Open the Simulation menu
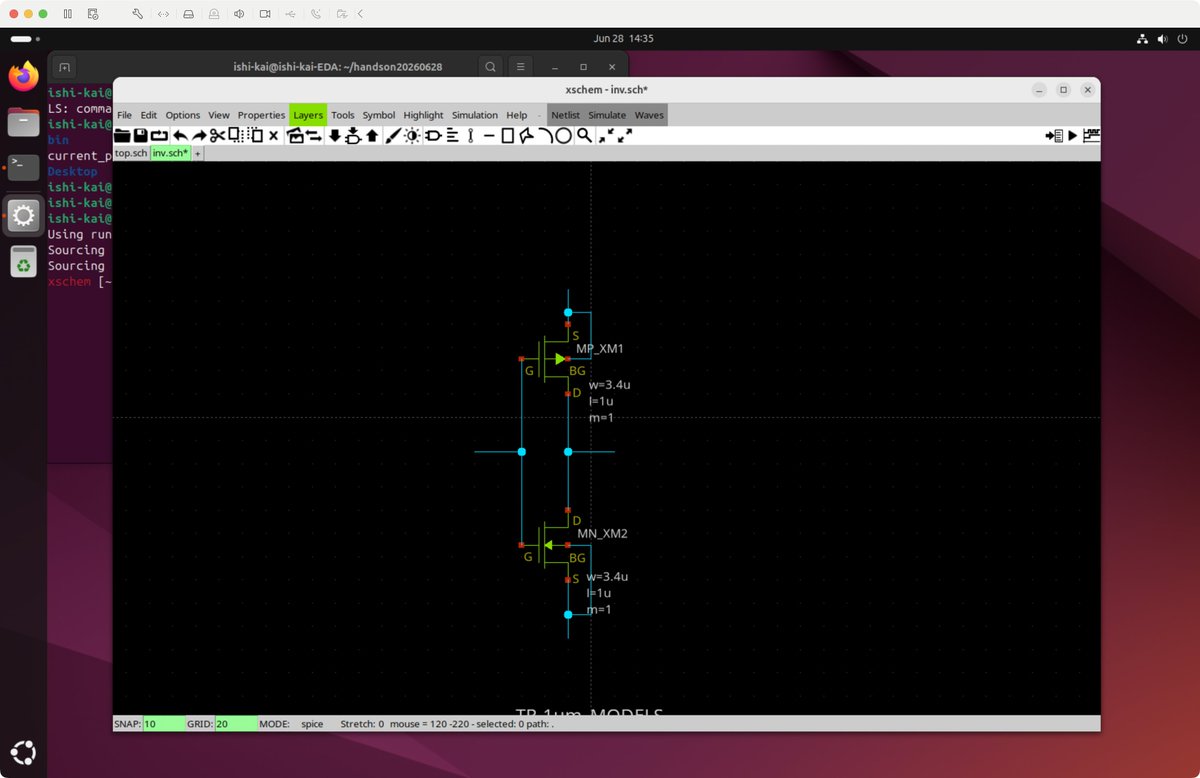 click(x=475, y=115)
